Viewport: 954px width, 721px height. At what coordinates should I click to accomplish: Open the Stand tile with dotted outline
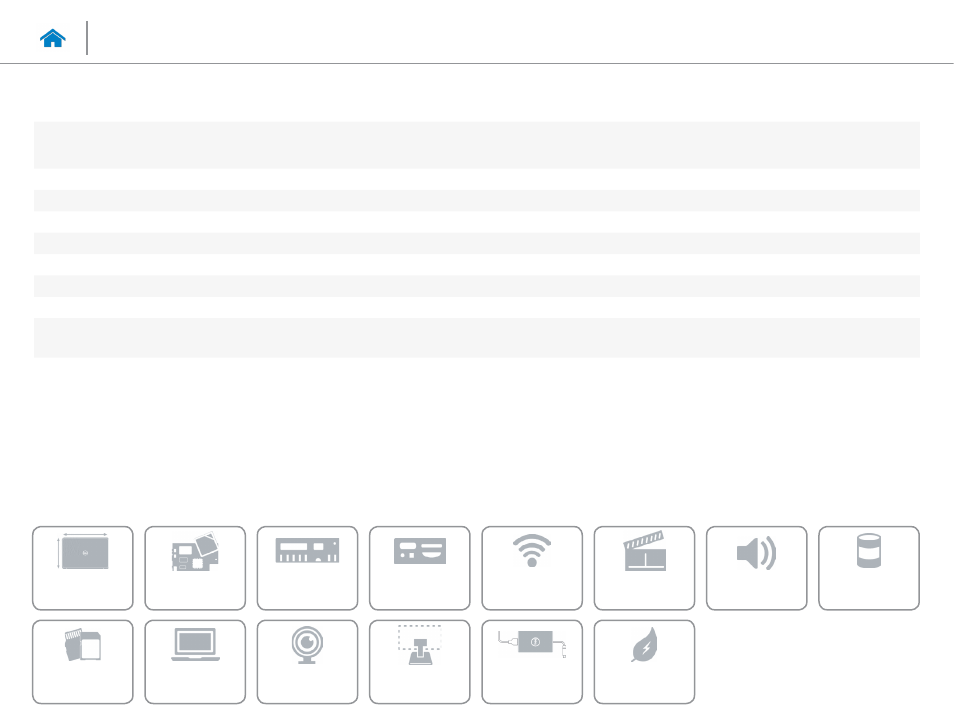(x=420, y=661)
